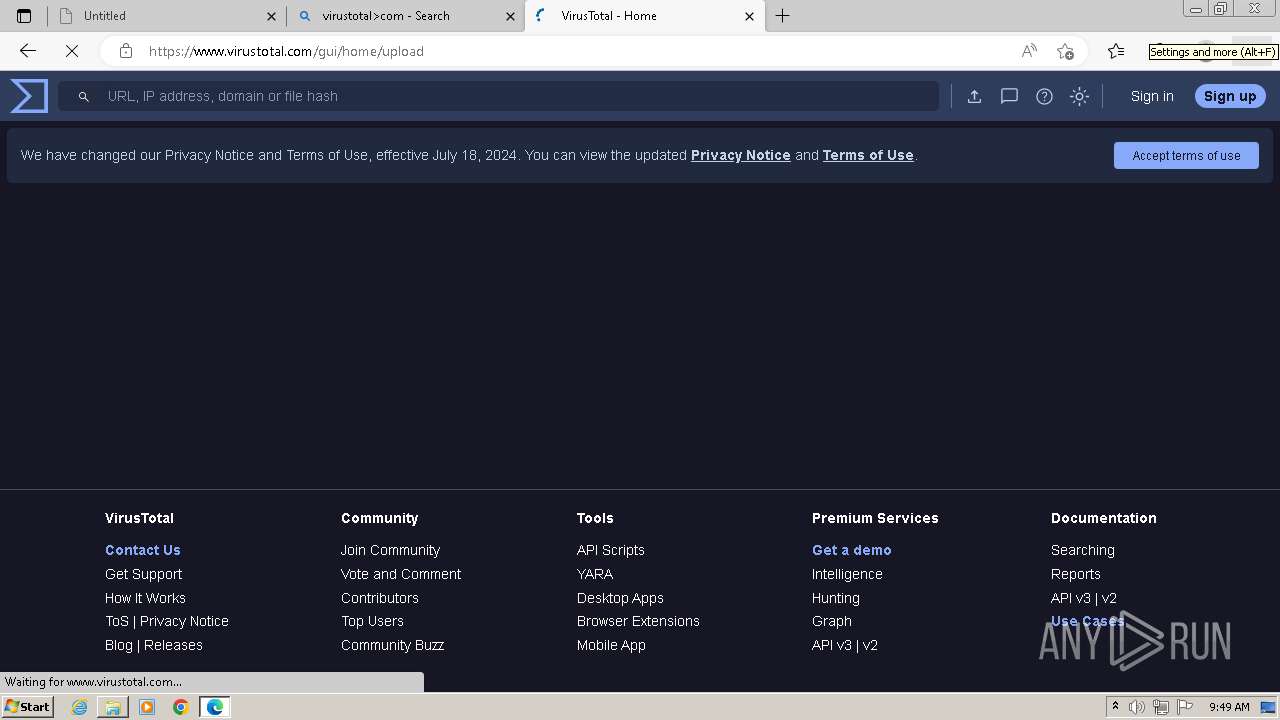1280x720 pixels.
Task: Open Contact Us footer link
Action: coord(143,550)
